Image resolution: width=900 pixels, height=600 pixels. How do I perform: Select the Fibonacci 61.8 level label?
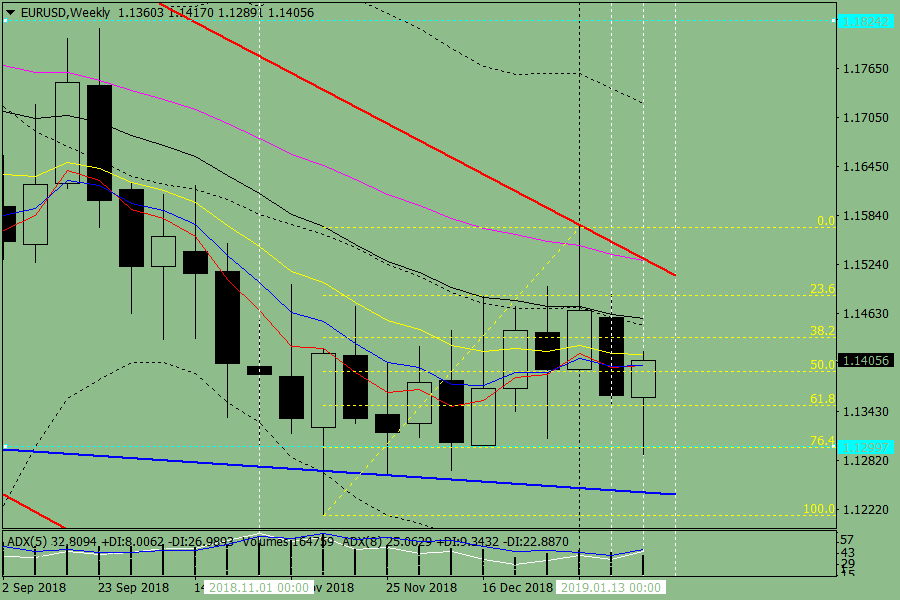click(x=823, y=398)
